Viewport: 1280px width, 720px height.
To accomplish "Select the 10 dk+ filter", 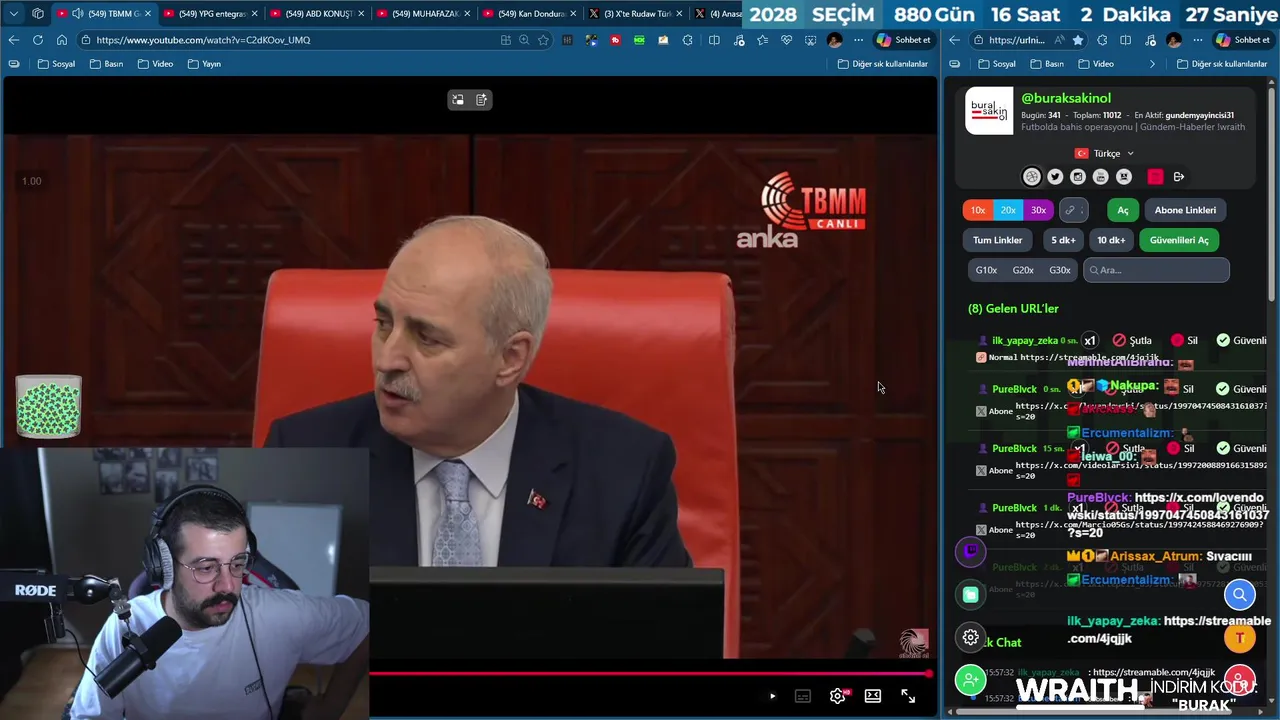I will point(1111,240).
